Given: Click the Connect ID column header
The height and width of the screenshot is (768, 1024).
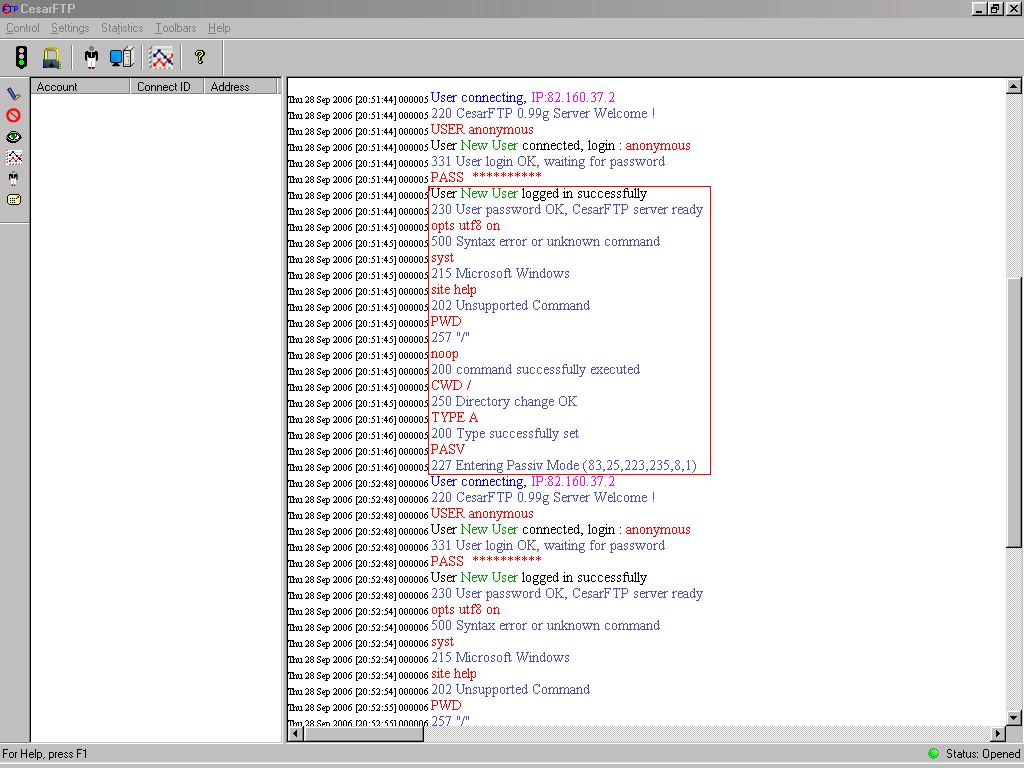Looking at the screenshot, I should (167, 86).
